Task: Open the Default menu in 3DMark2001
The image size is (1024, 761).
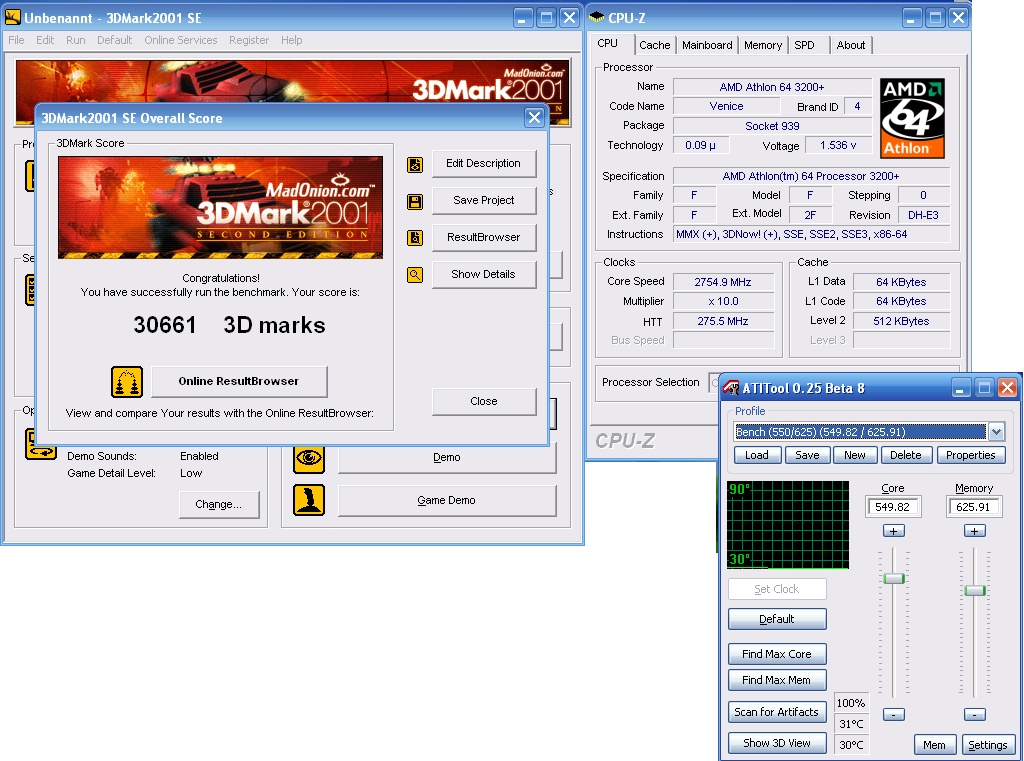Action: coord(114,40)
